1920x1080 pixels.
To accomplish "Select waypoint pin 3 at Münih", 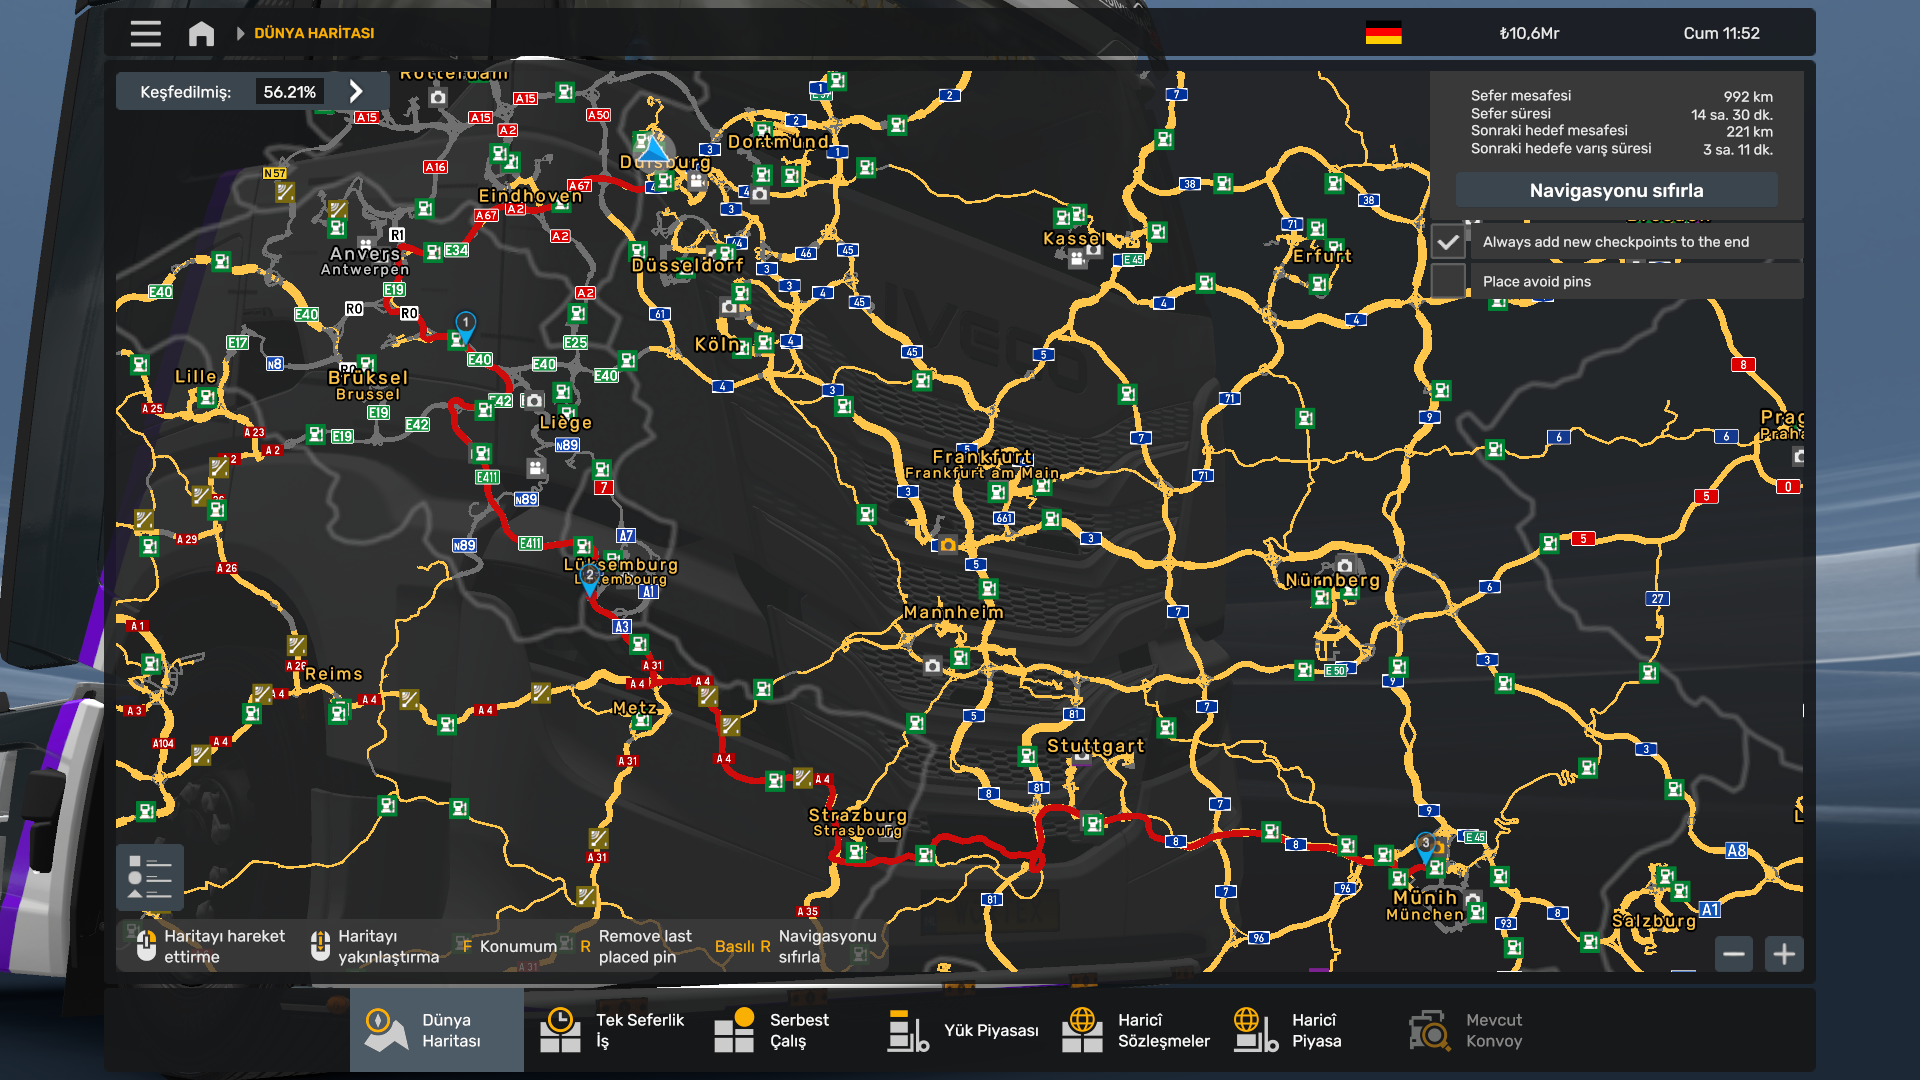I will click(1426, 847).
